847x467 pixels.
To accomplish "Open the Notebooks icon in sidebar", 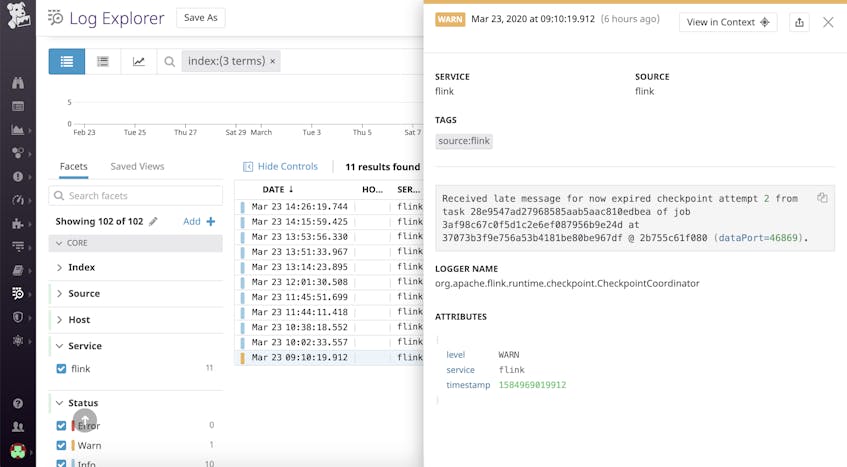I will click(x=18, y=270).
